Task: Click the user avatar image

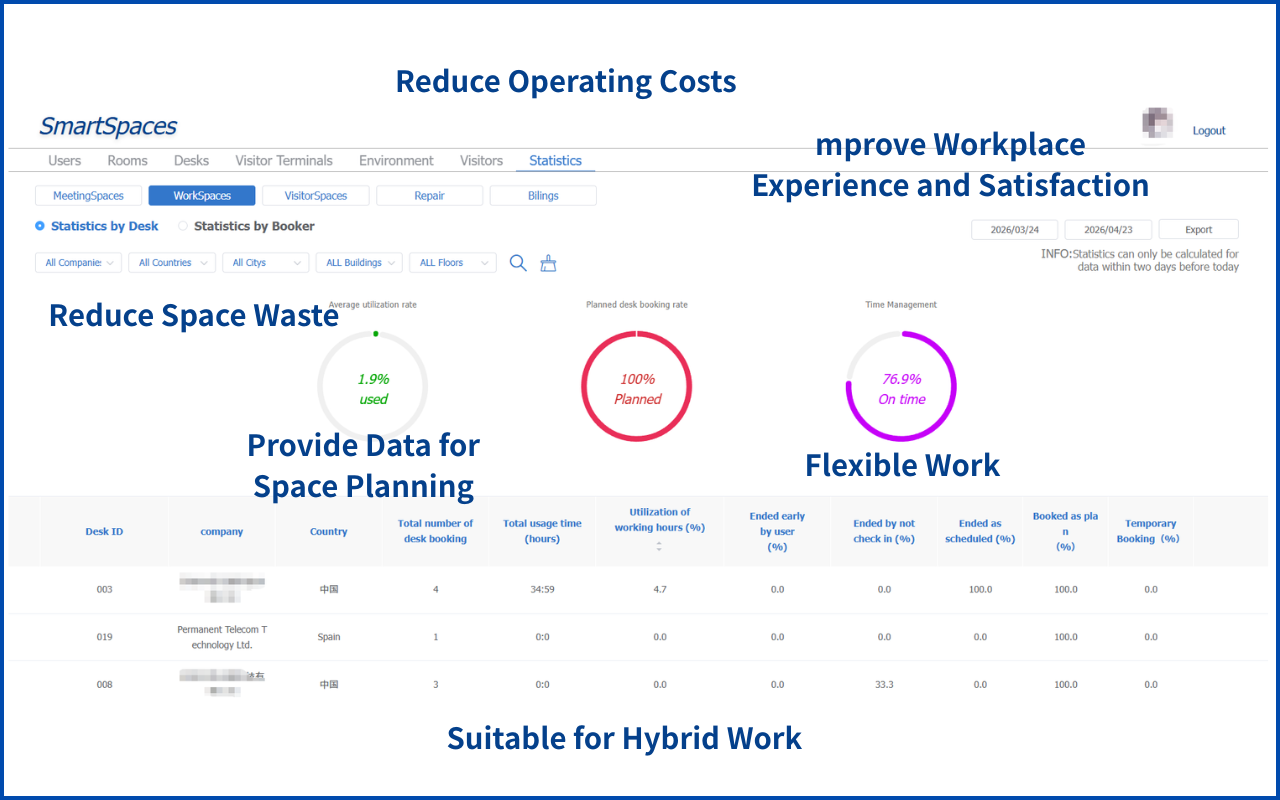Action: 1157,123
